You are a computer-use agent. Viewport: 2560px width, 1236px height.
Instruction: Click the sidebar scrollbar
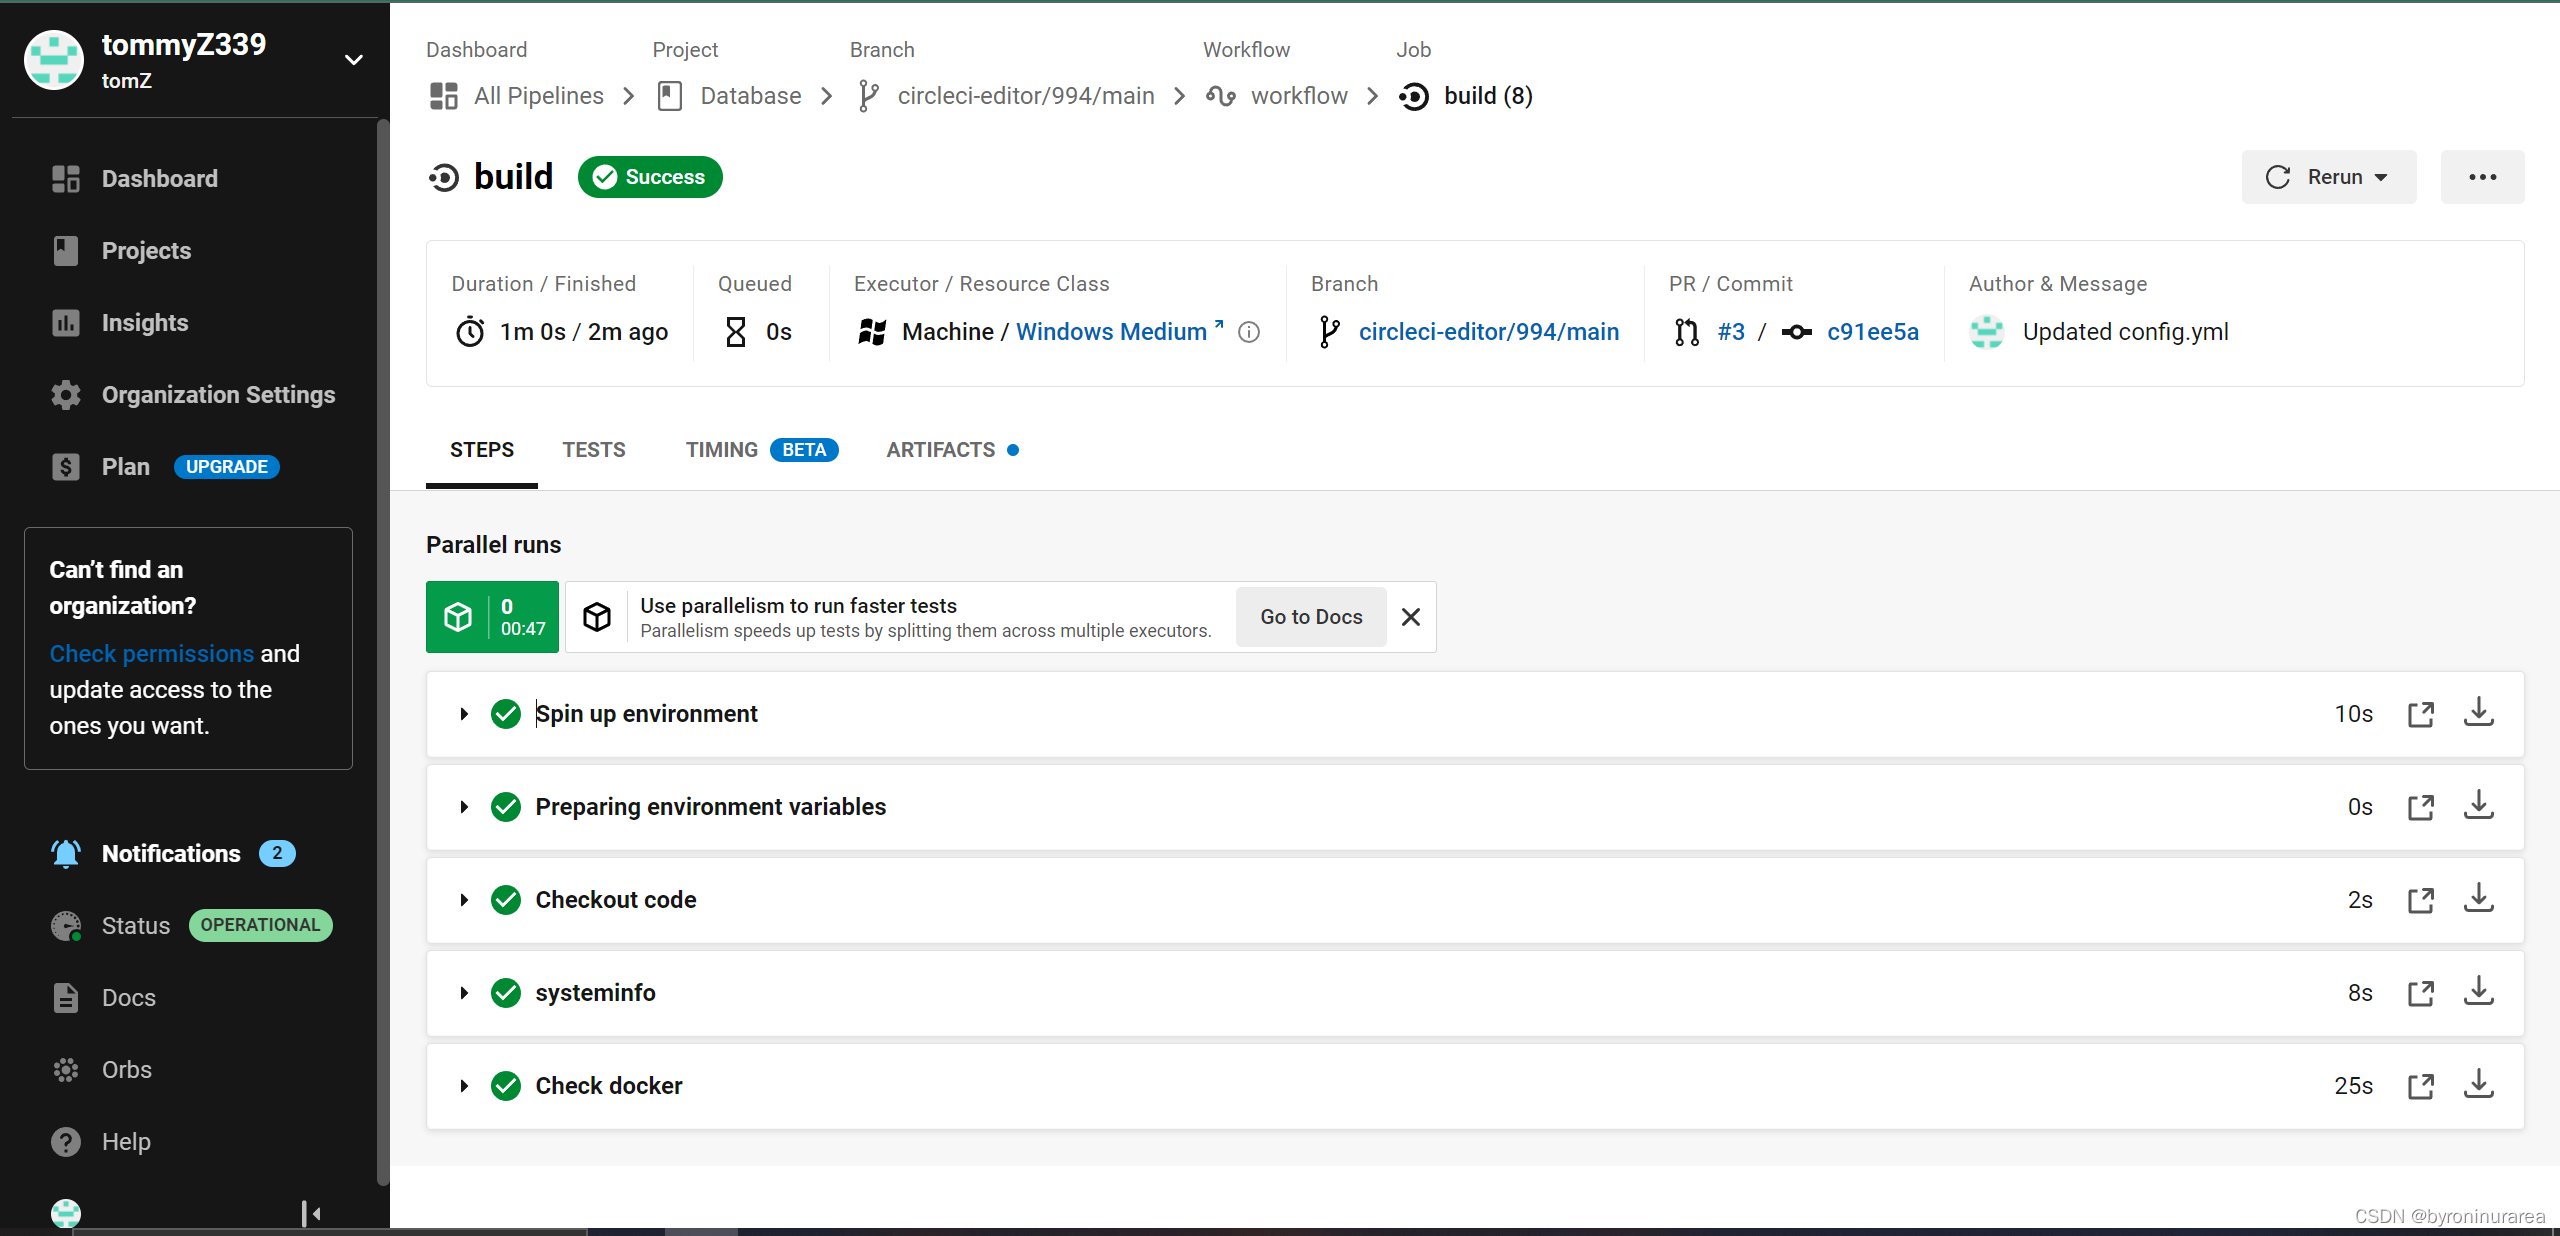[382, 650]
